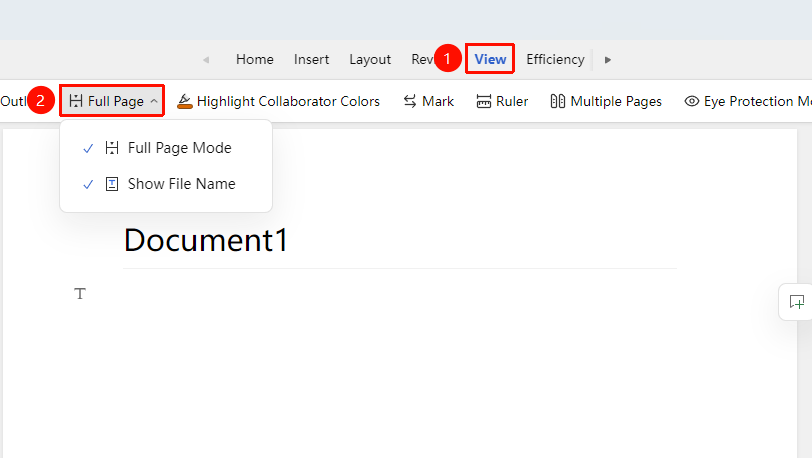Click the Mark button
Image resolution: width=812 pixels, height=458 pixels.
tap(429, 101)
